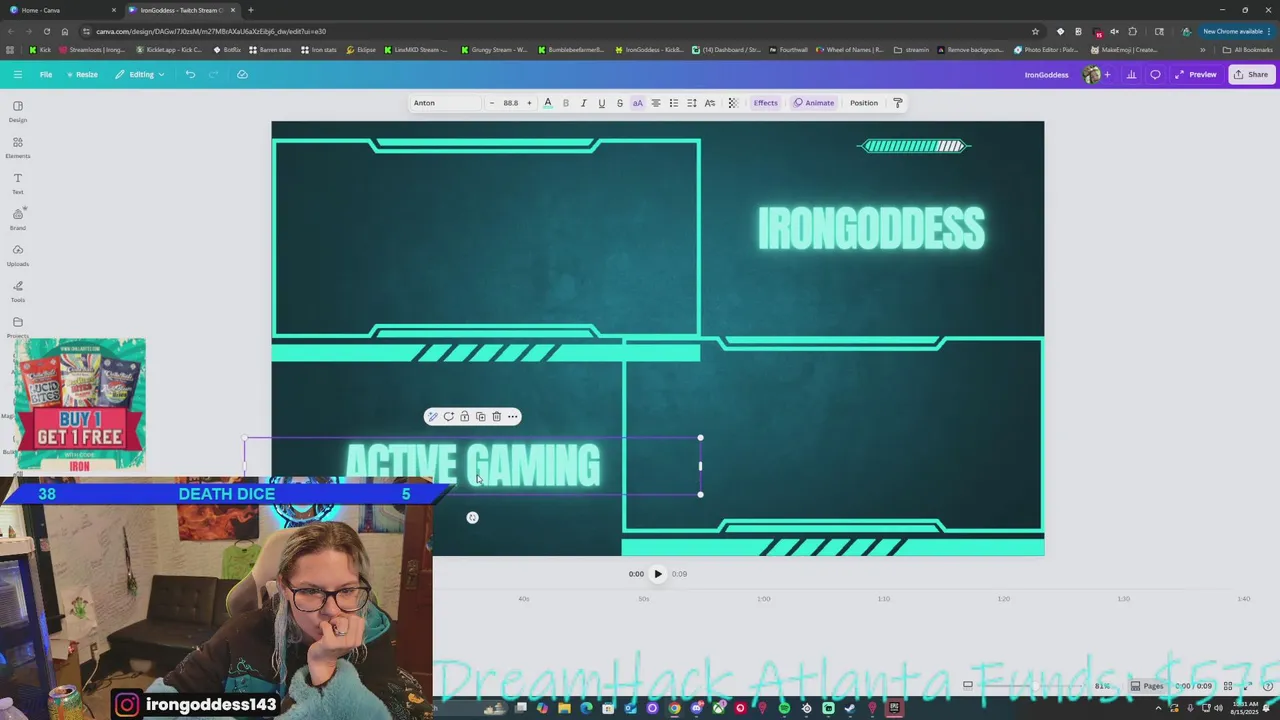
Task: Select the copy style paint roller
Action: click(897, 103)
